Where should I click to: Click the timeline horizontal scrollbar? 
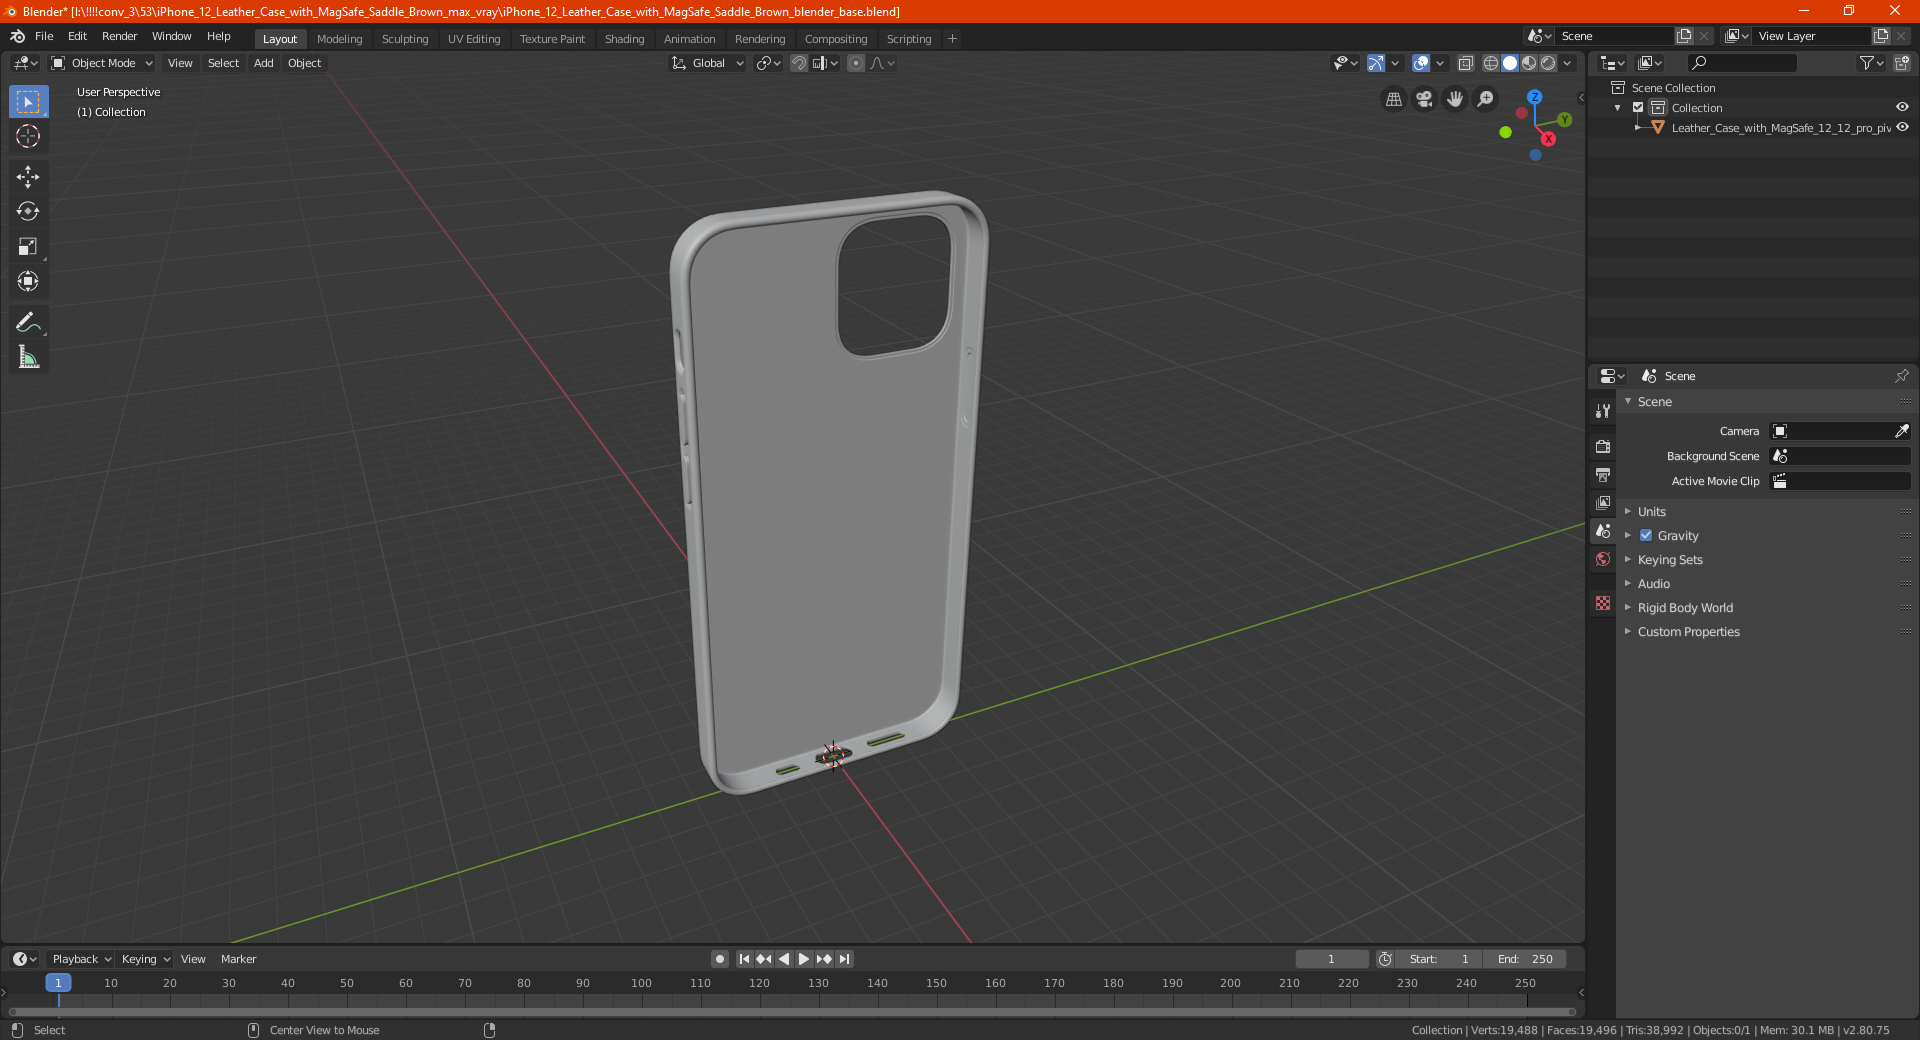coord(792,1012)
